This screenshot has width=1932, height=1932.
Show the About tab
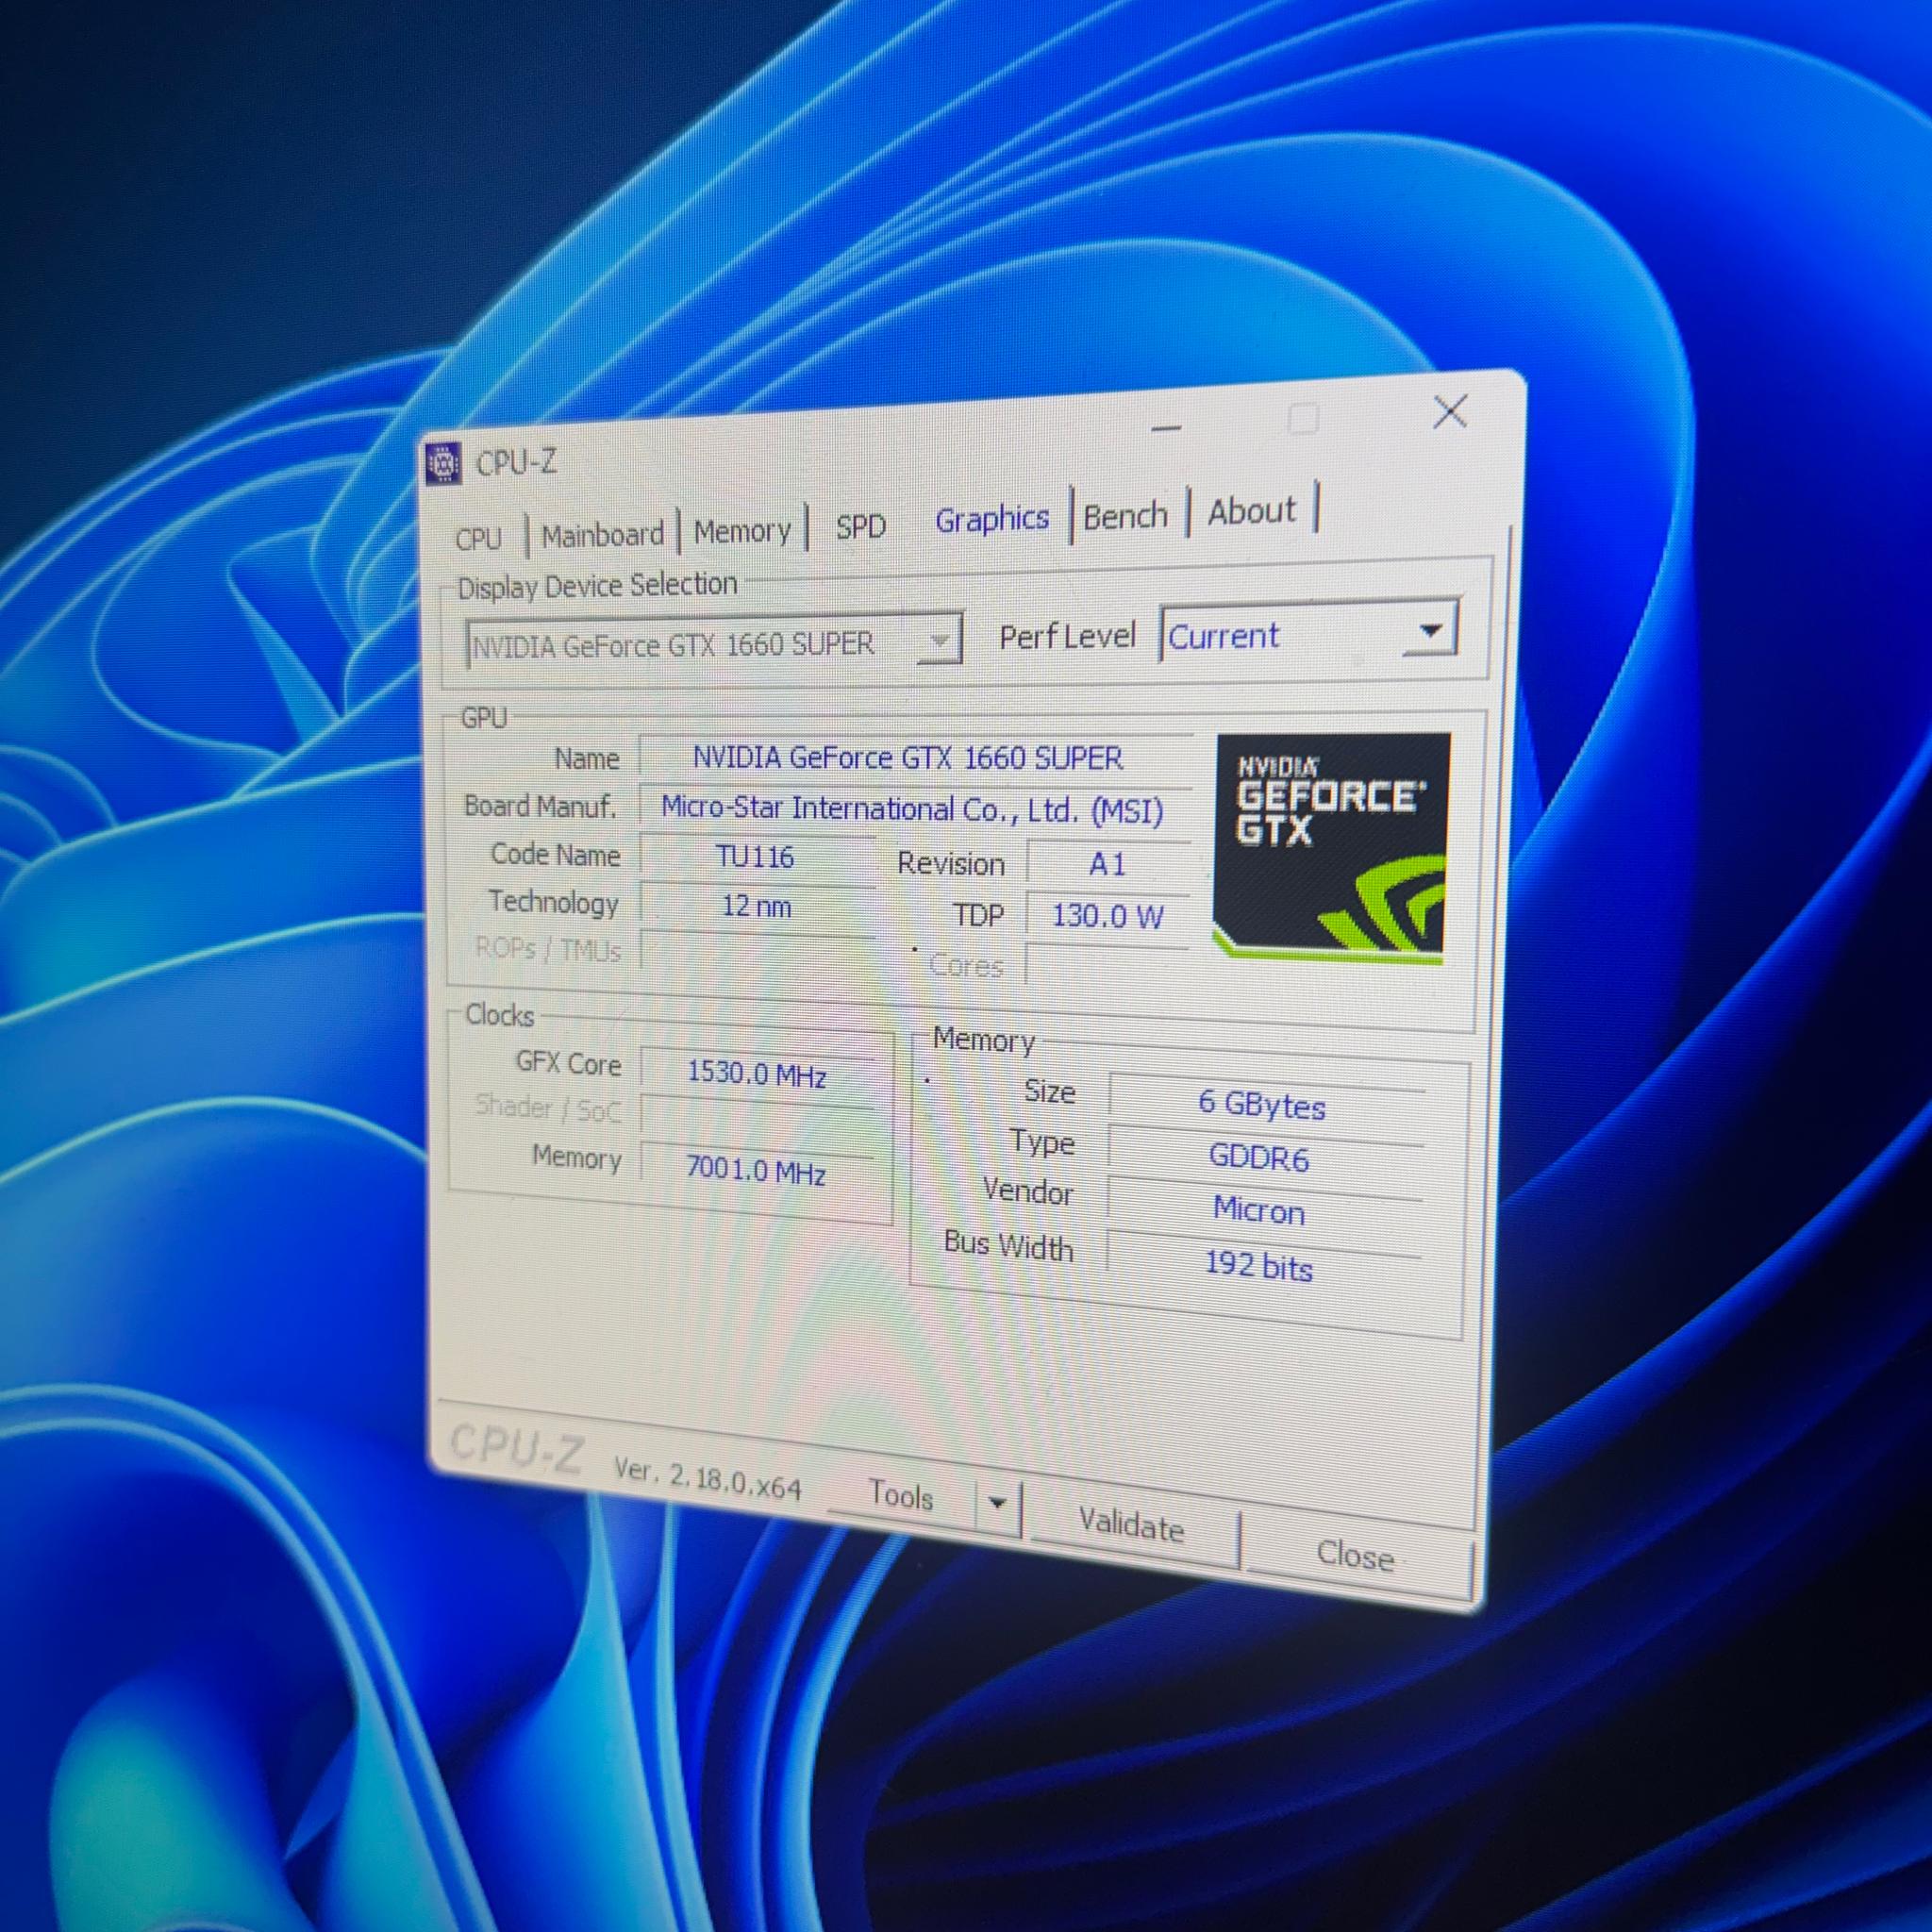click(1251, 511)
